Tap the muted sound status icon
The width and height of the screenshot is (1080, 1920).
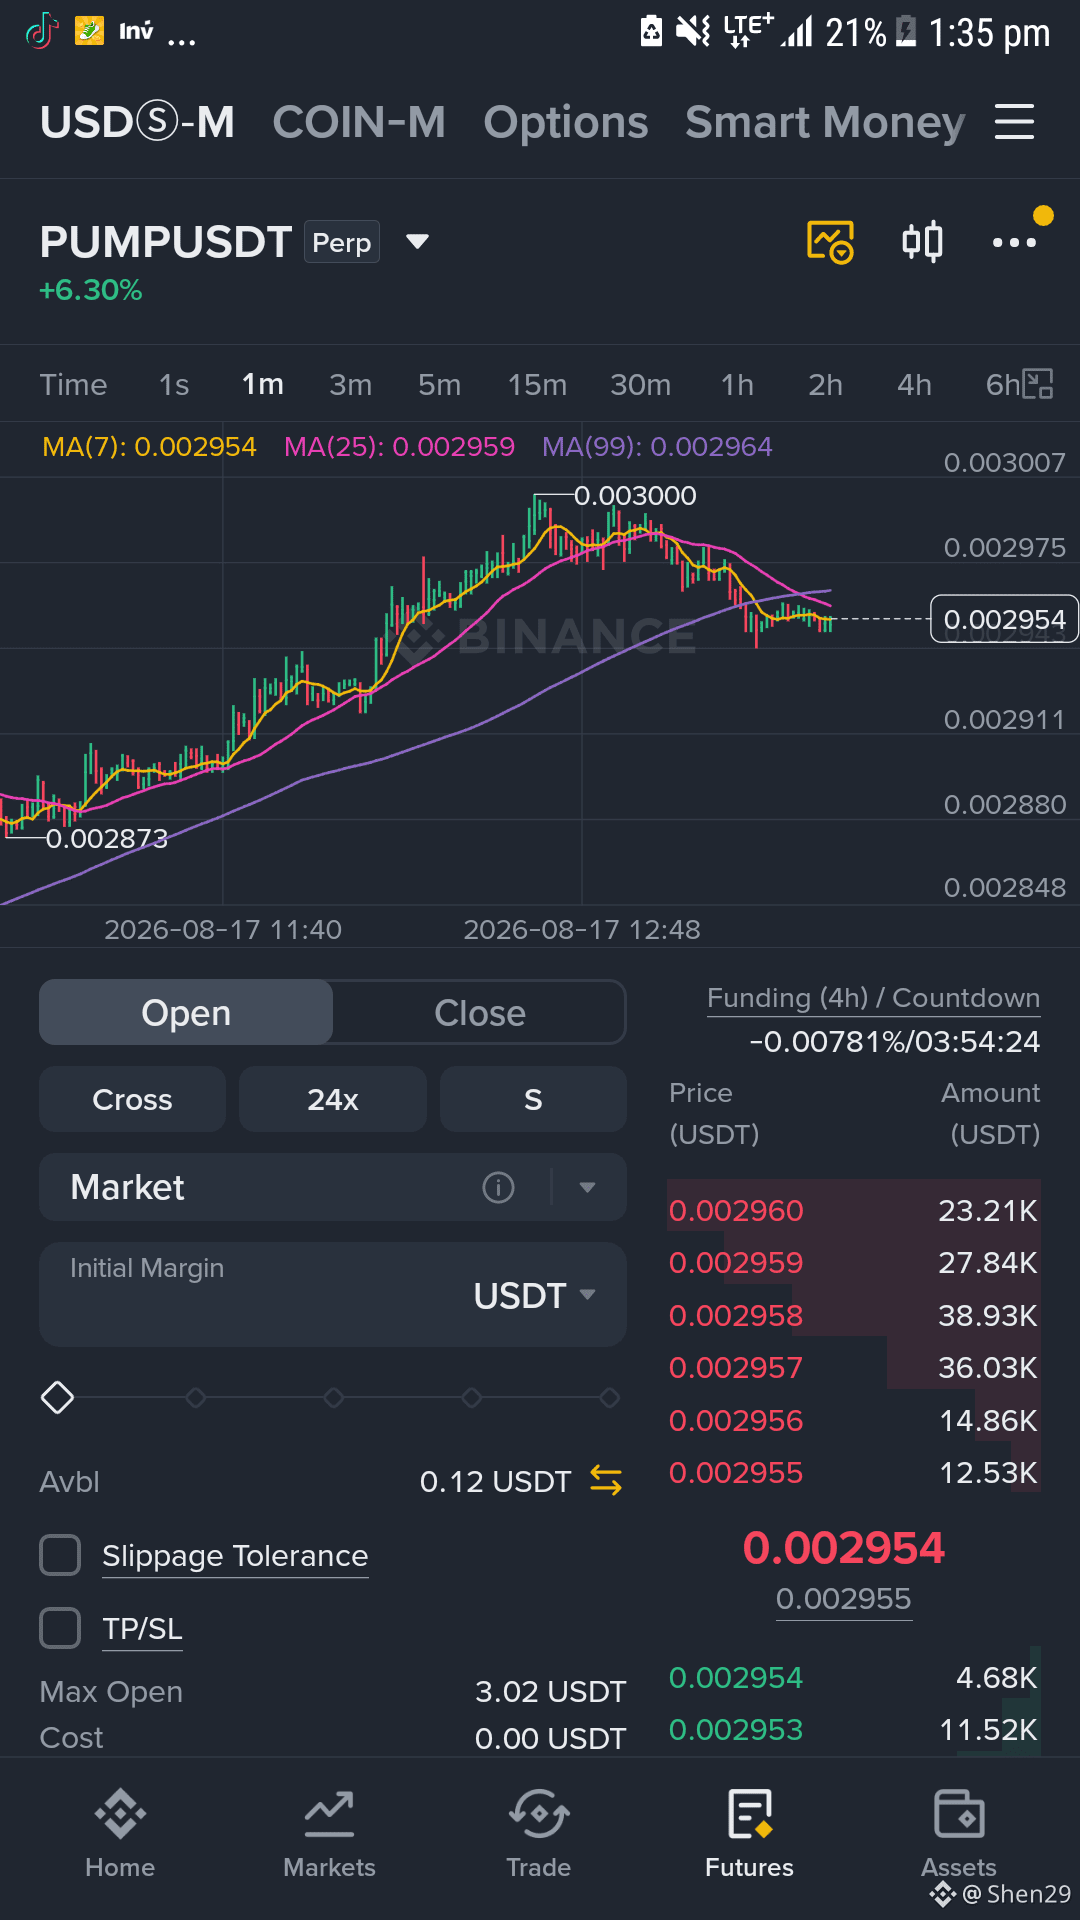tap(692, 32)
